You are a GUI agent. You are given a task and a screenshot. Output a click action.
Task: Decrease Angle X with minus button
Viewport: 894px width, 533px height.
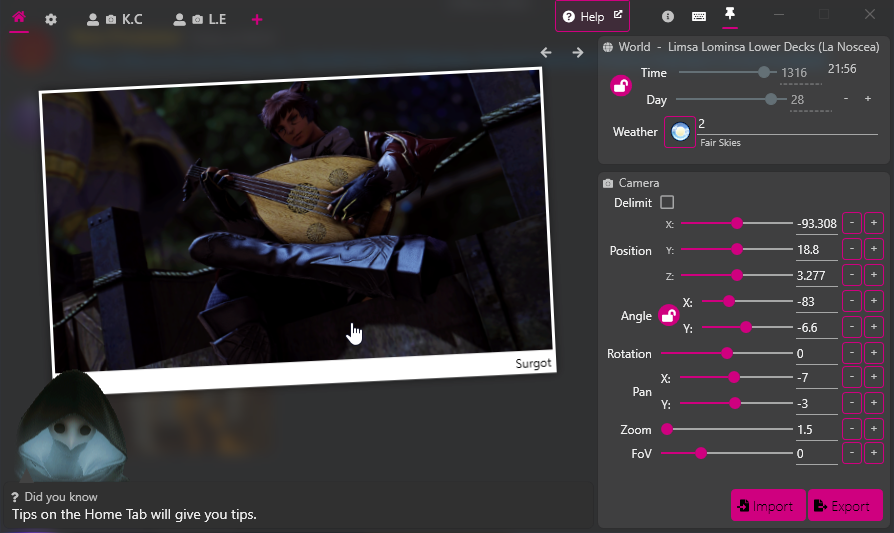[x=852, y=300]
